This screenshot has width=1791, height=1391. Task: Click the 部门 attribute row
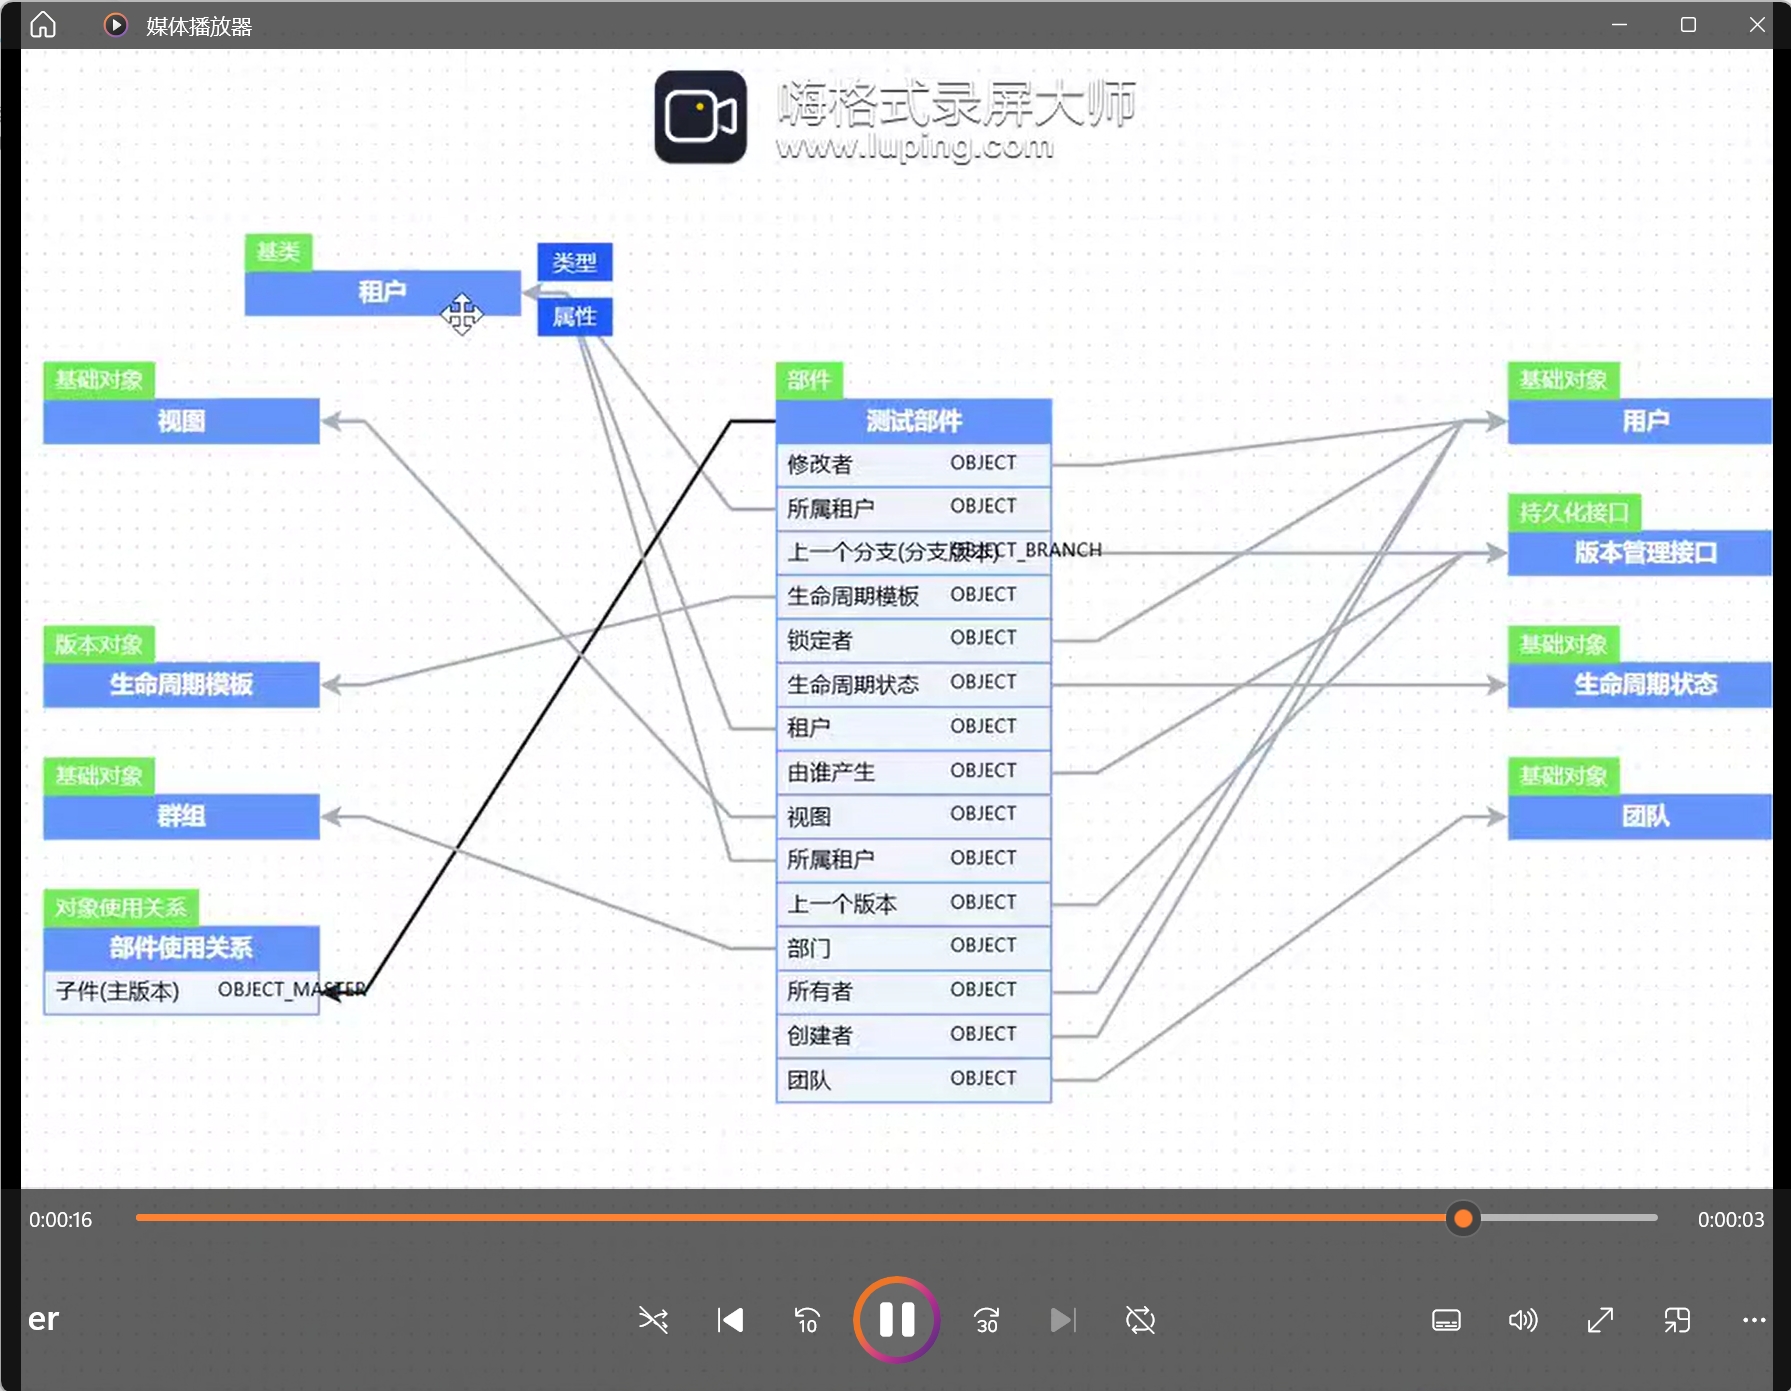coord(913,948)
